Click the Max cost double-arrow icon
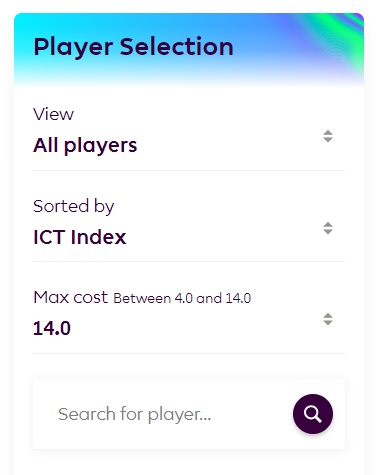 click(328, 319)
